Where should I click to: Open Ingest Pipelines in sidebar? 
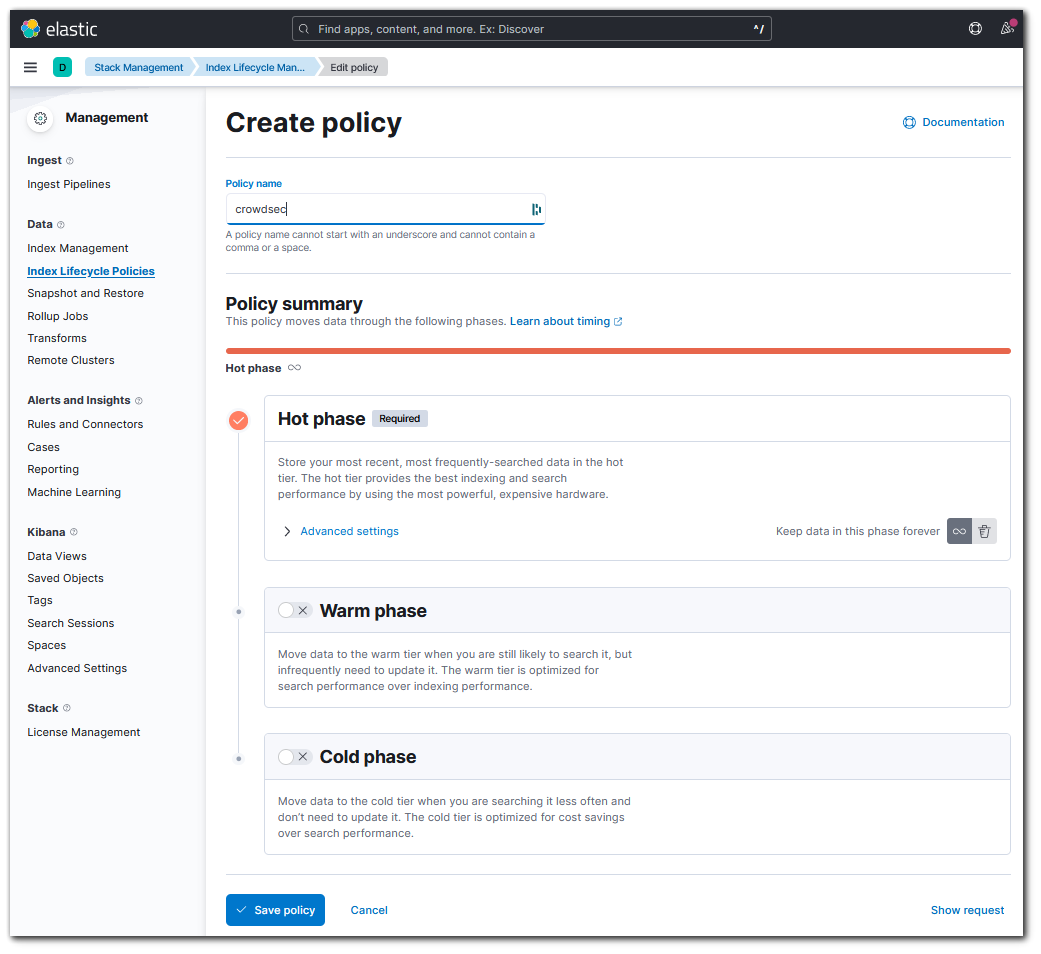click(x=69, y=184)
